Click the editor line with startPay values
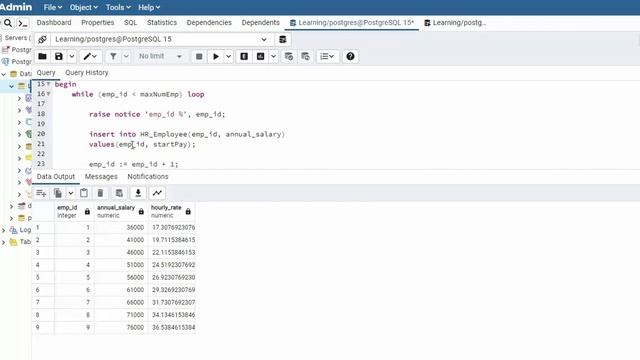 142,144
